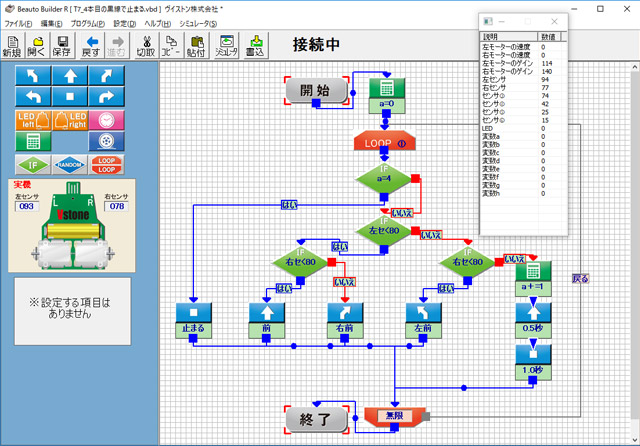Cut selection using the 切取 scissors icon

click(145, 46)
